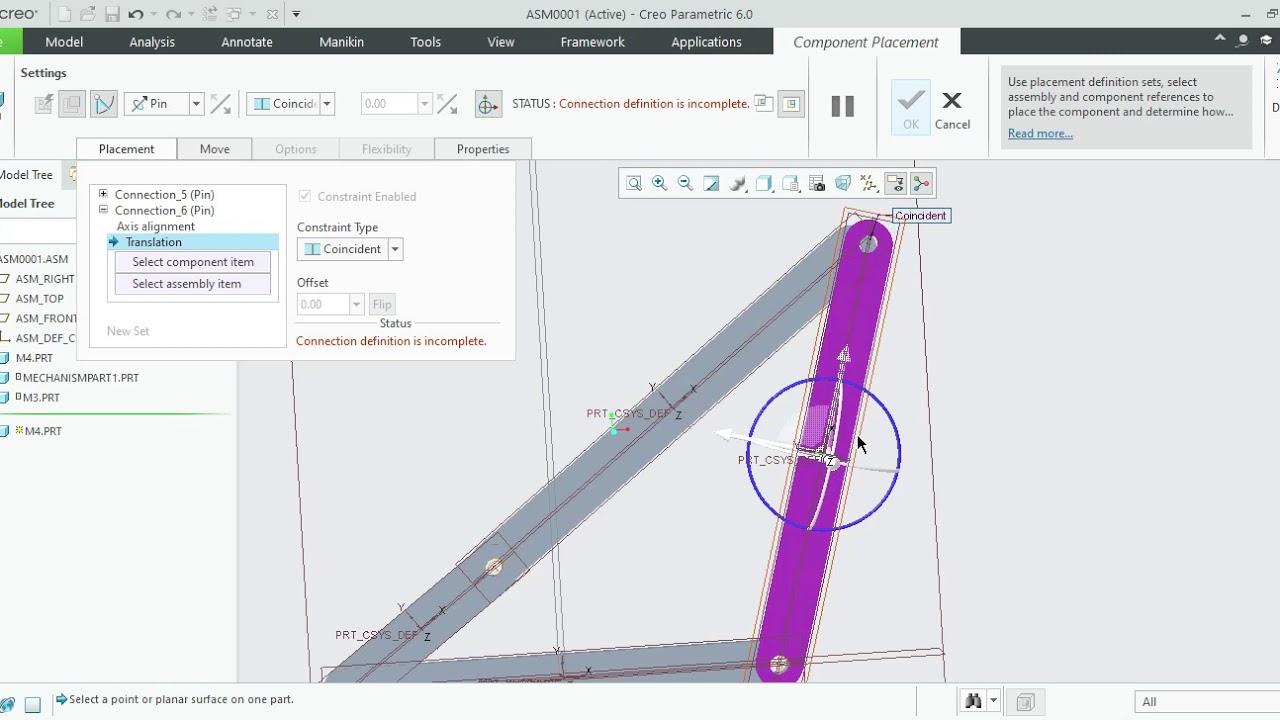Select M3.PRT in model tree

[41, 397]
